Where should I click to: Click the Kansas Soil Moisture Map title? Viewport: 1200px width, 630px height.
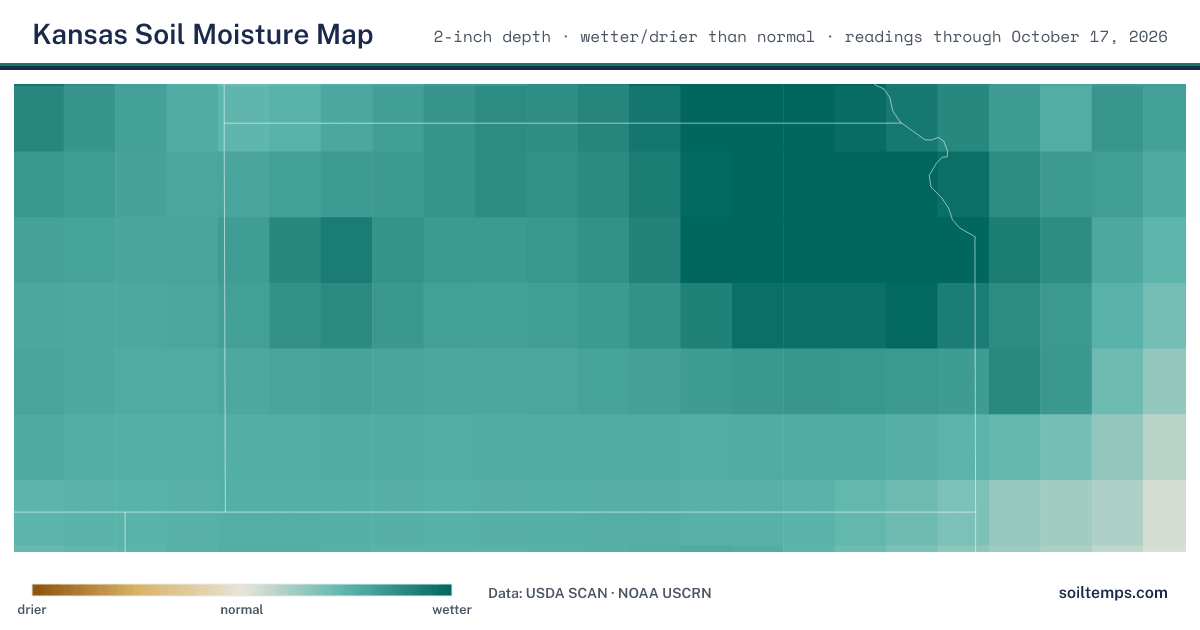(203, 35)
